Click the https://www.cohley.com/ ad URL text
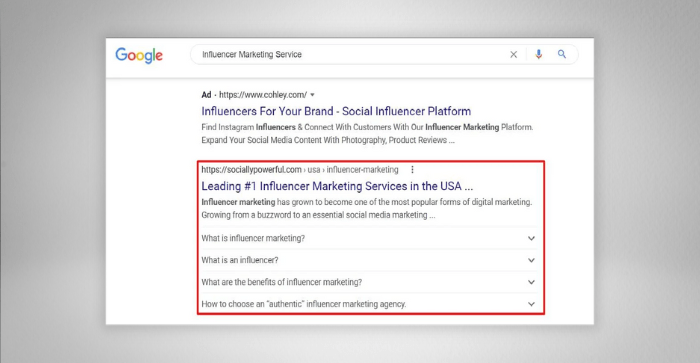Screen dimensions: 700x363 (263, 95)
